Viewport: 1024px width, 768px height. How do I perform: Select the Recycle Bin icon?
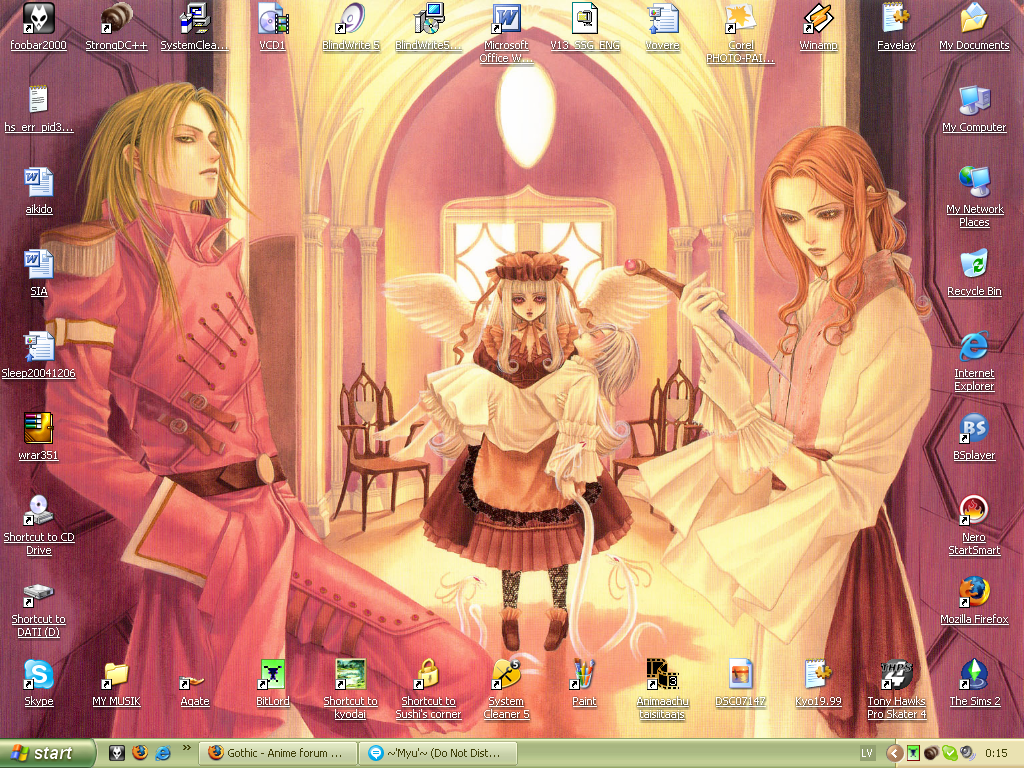(x=974, y=273)
